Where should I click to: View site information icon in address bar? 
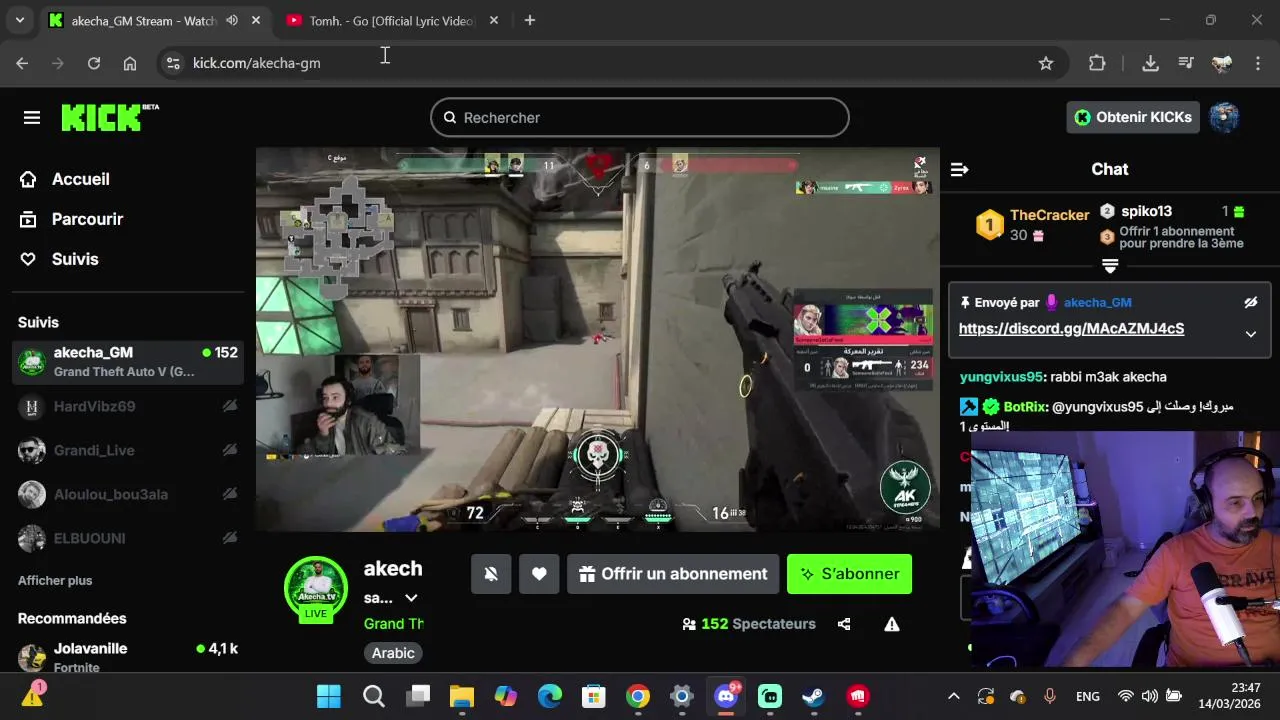[173, 63]
